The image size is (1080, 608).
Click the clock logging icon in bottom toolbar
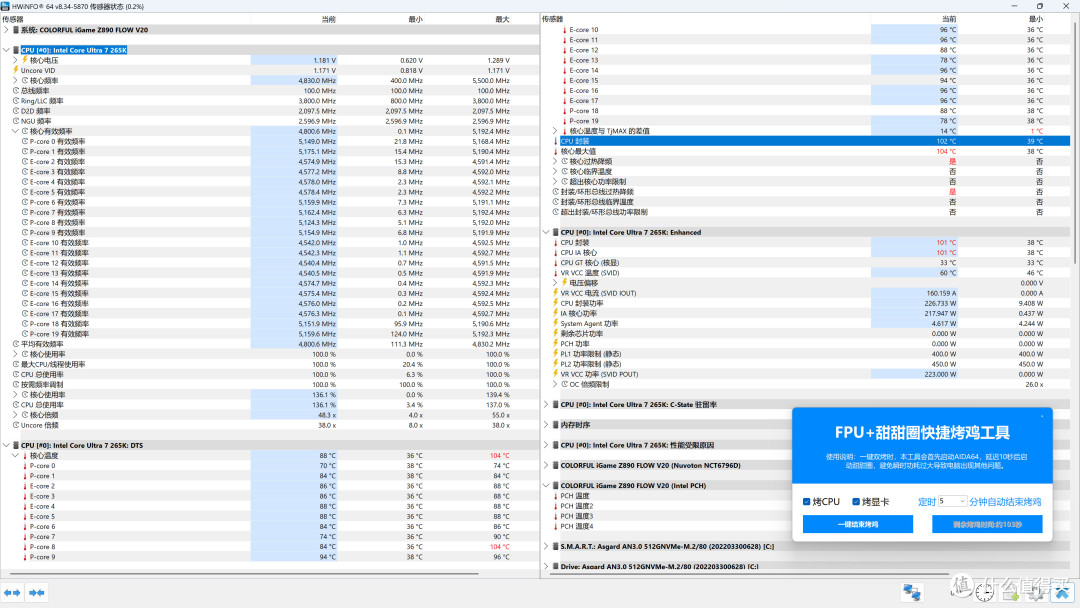click(984, 591)
